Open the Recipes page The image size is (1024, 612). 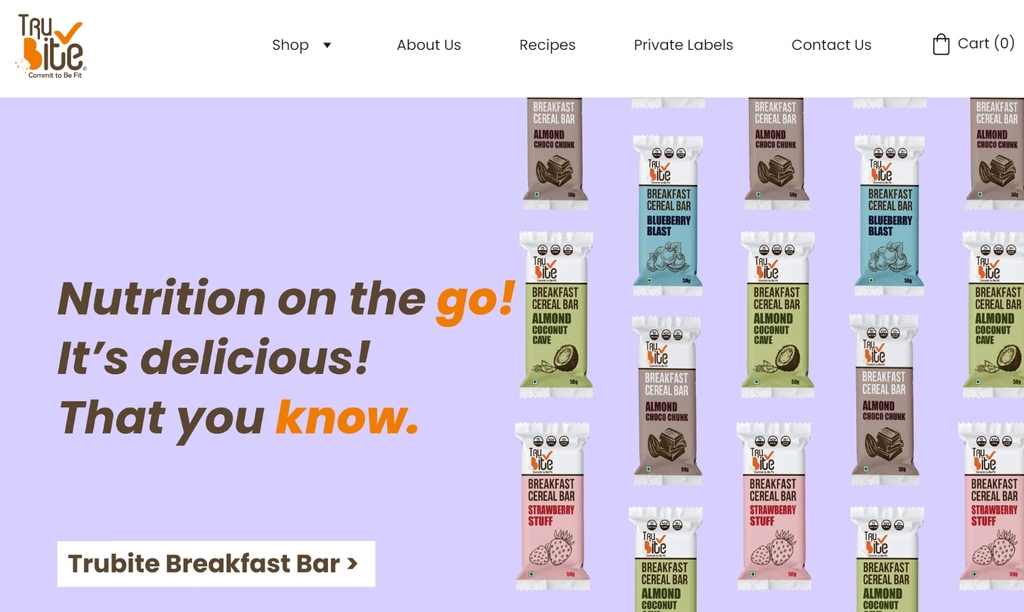(x=547, y=45)
